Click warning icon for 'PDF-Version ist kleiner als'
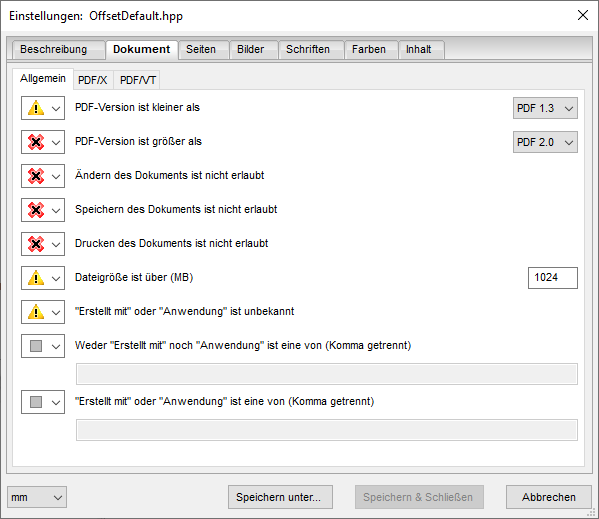 (x=36, y=108)
